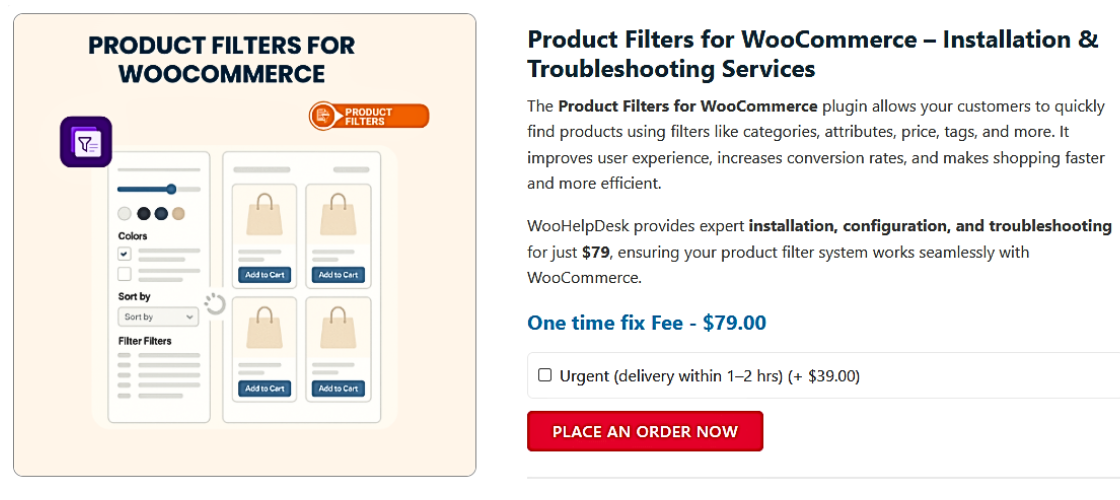Uncheck the ticked checkbox under Colors
The width and height of the screenshot is (1120, 500).
125,254
